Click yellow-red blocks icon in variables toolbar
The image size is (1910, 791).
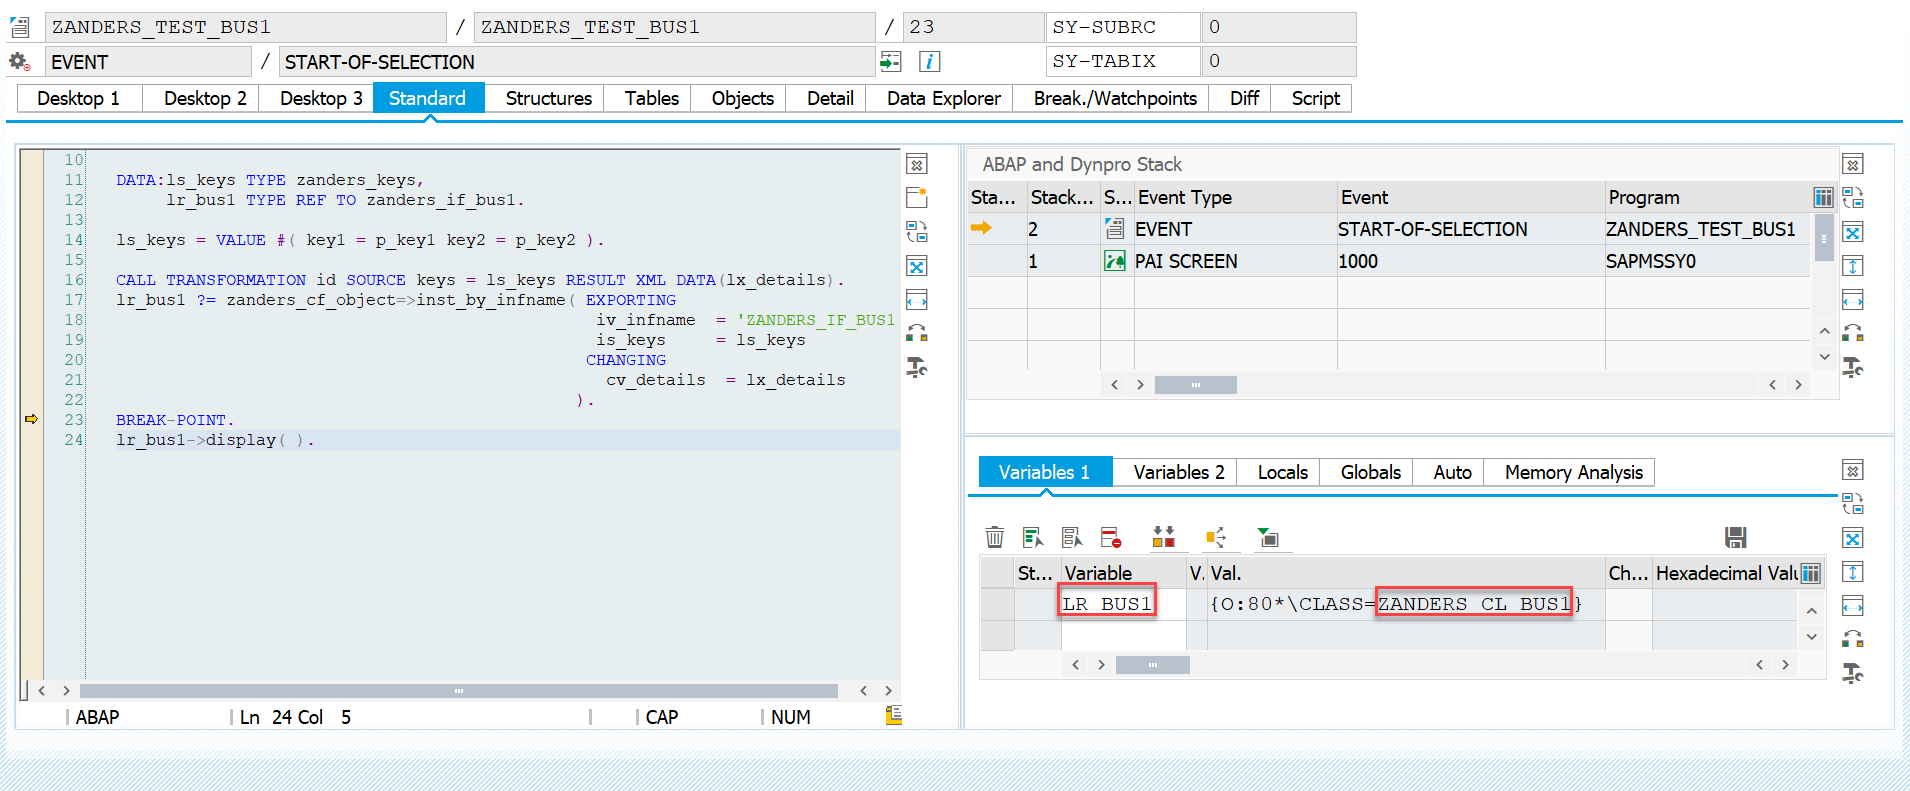click(x=1163, y=537)
